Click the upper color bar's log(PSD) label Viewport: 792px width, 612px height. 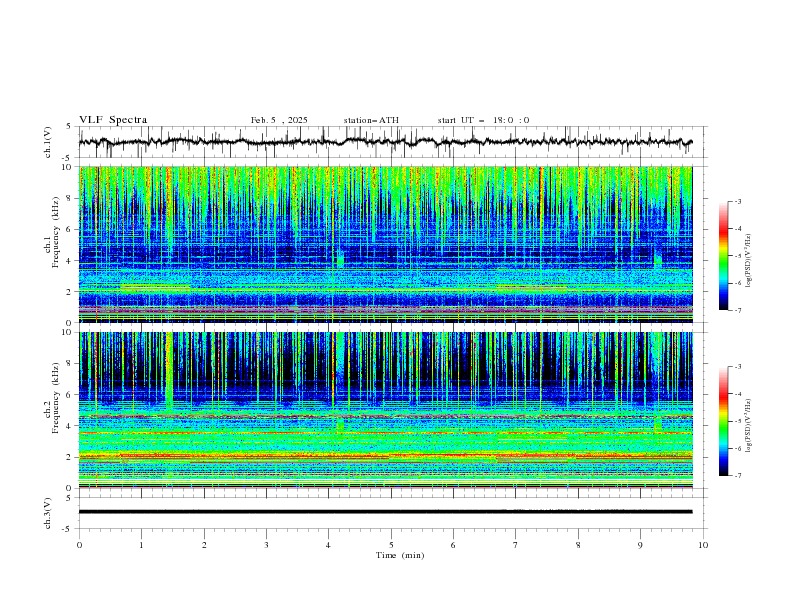tap(748, 261)
